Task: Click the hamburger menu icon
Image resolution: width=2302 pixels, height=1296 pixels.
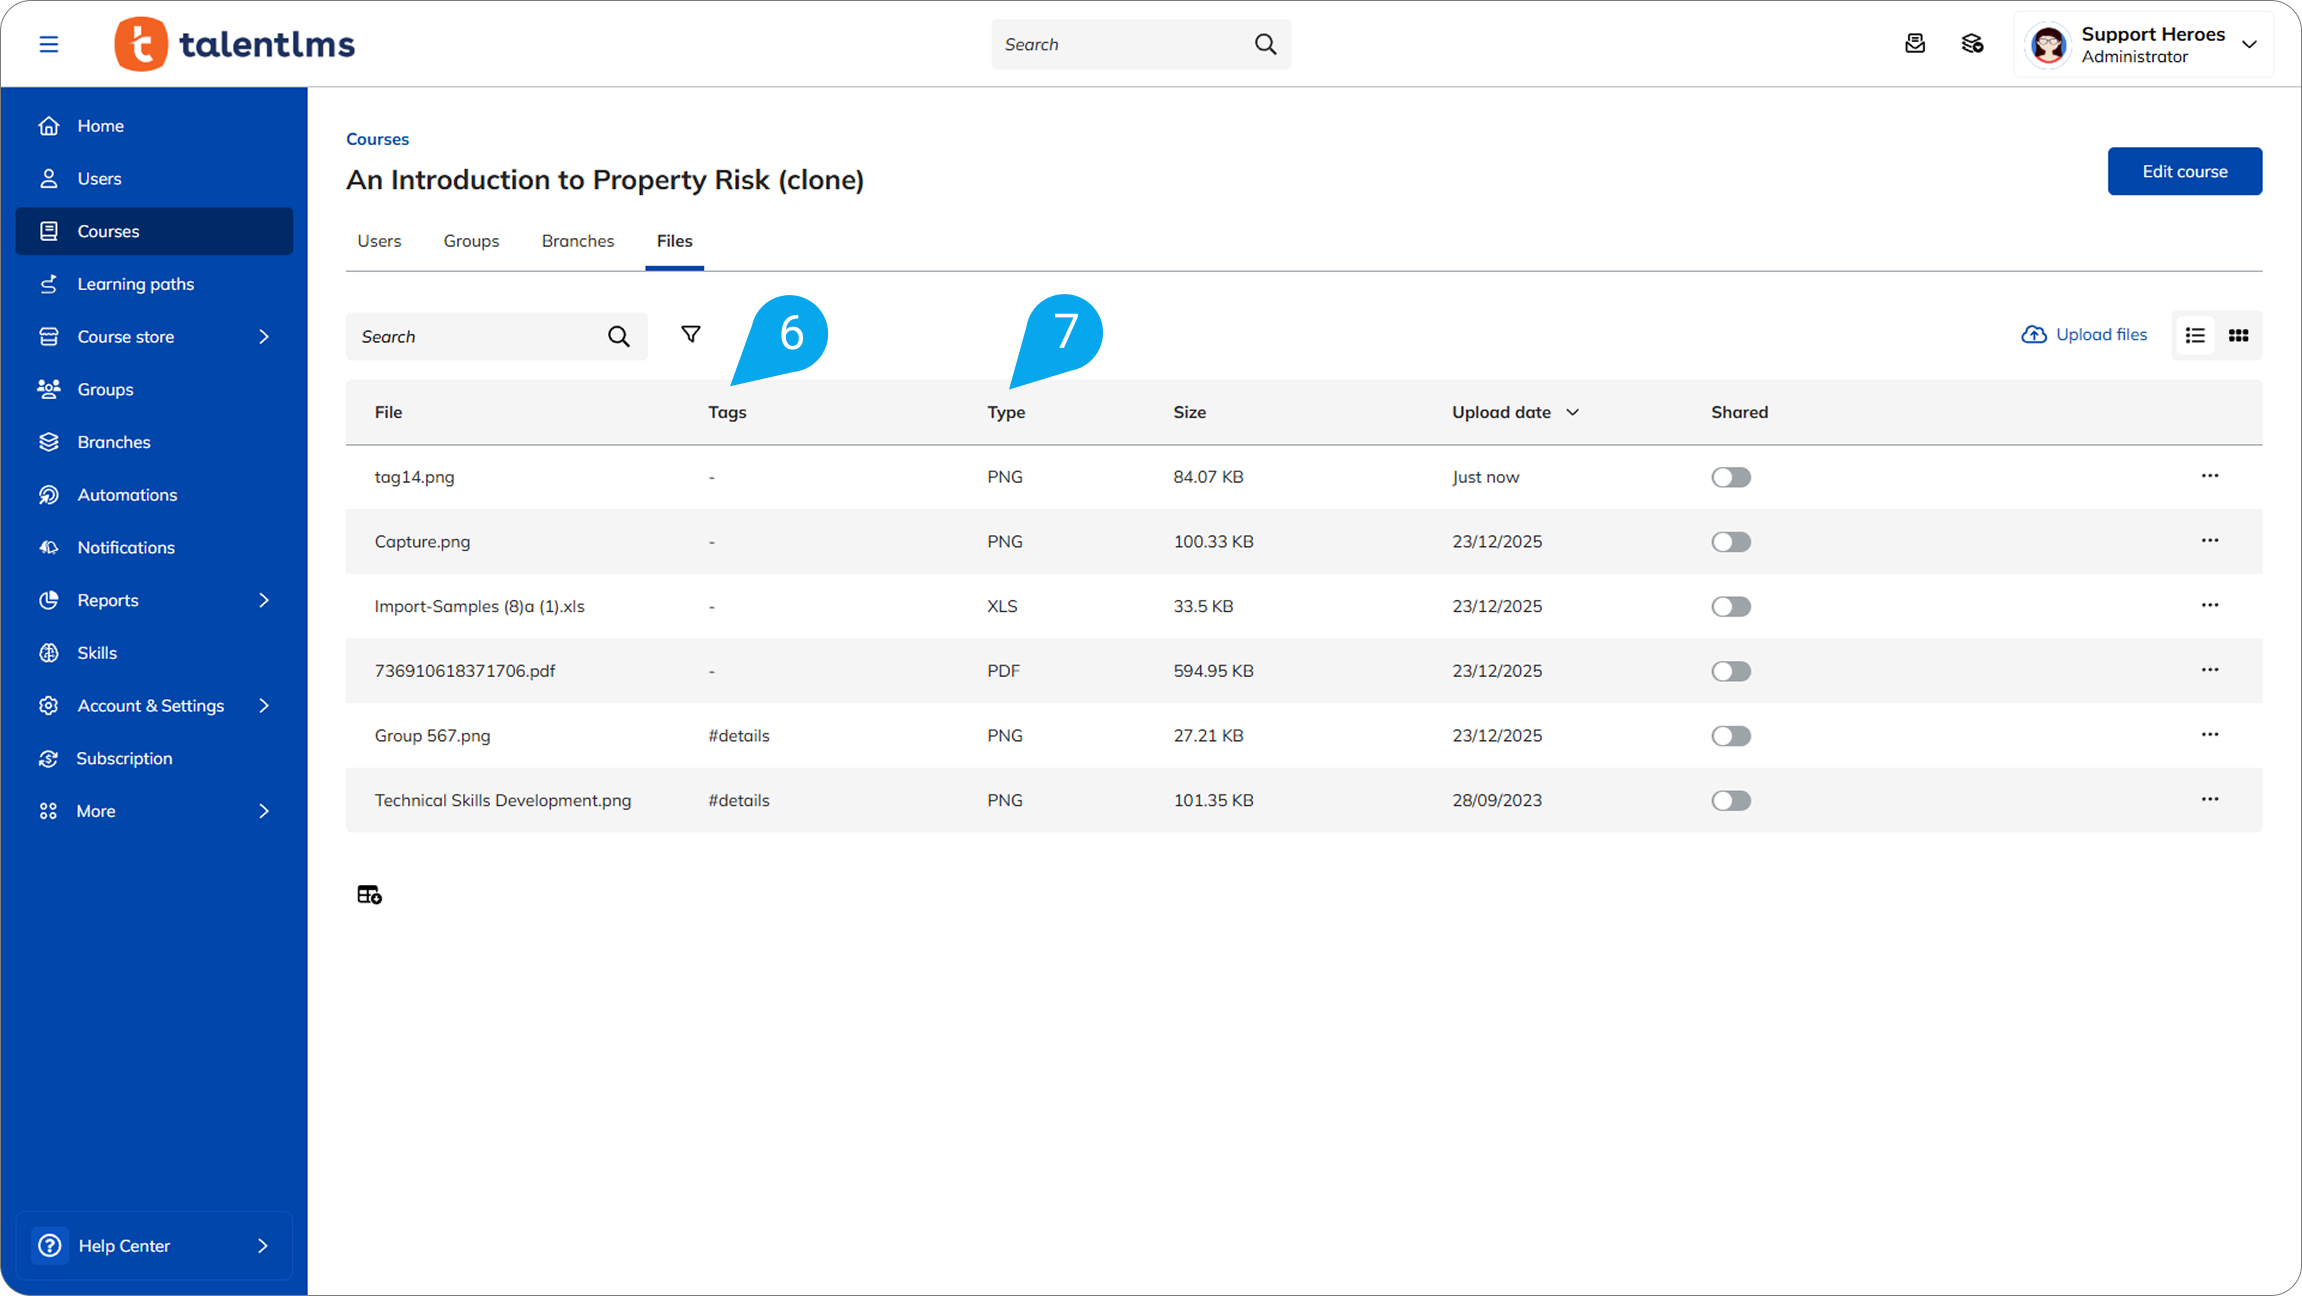Action: (x=48, y=44)
